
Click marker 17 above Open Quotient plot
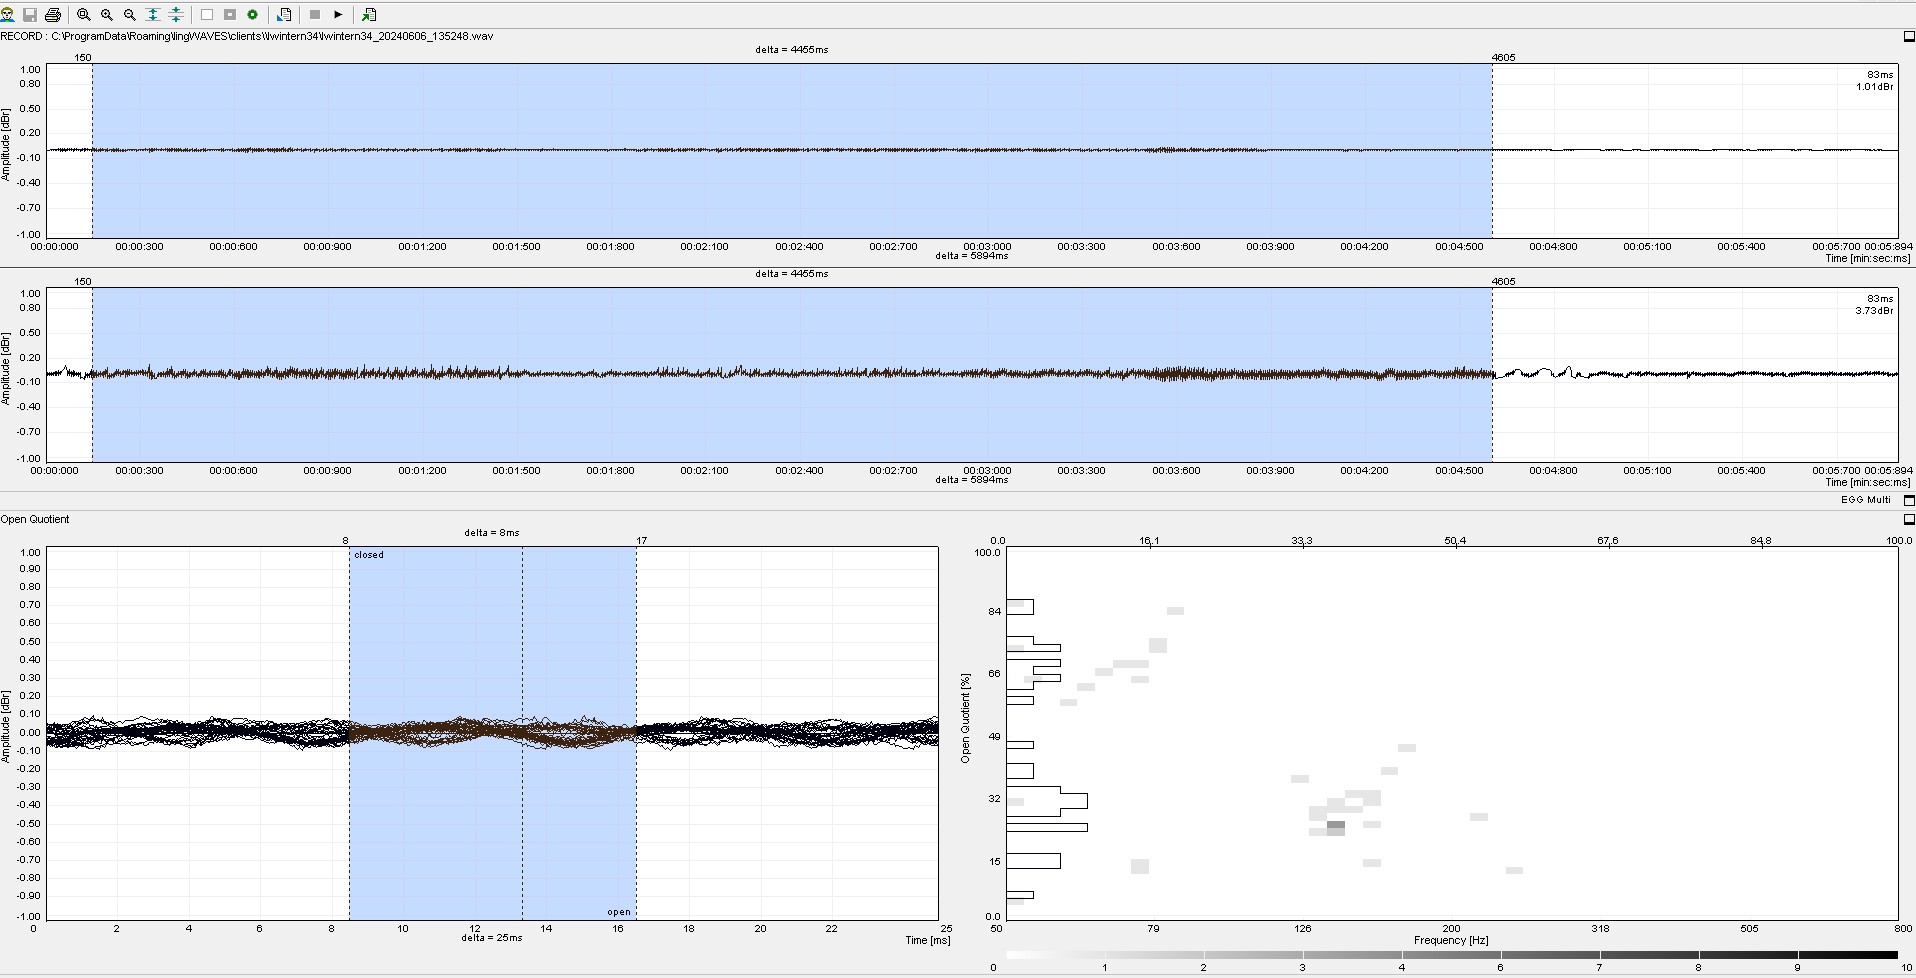pos(641,540)
